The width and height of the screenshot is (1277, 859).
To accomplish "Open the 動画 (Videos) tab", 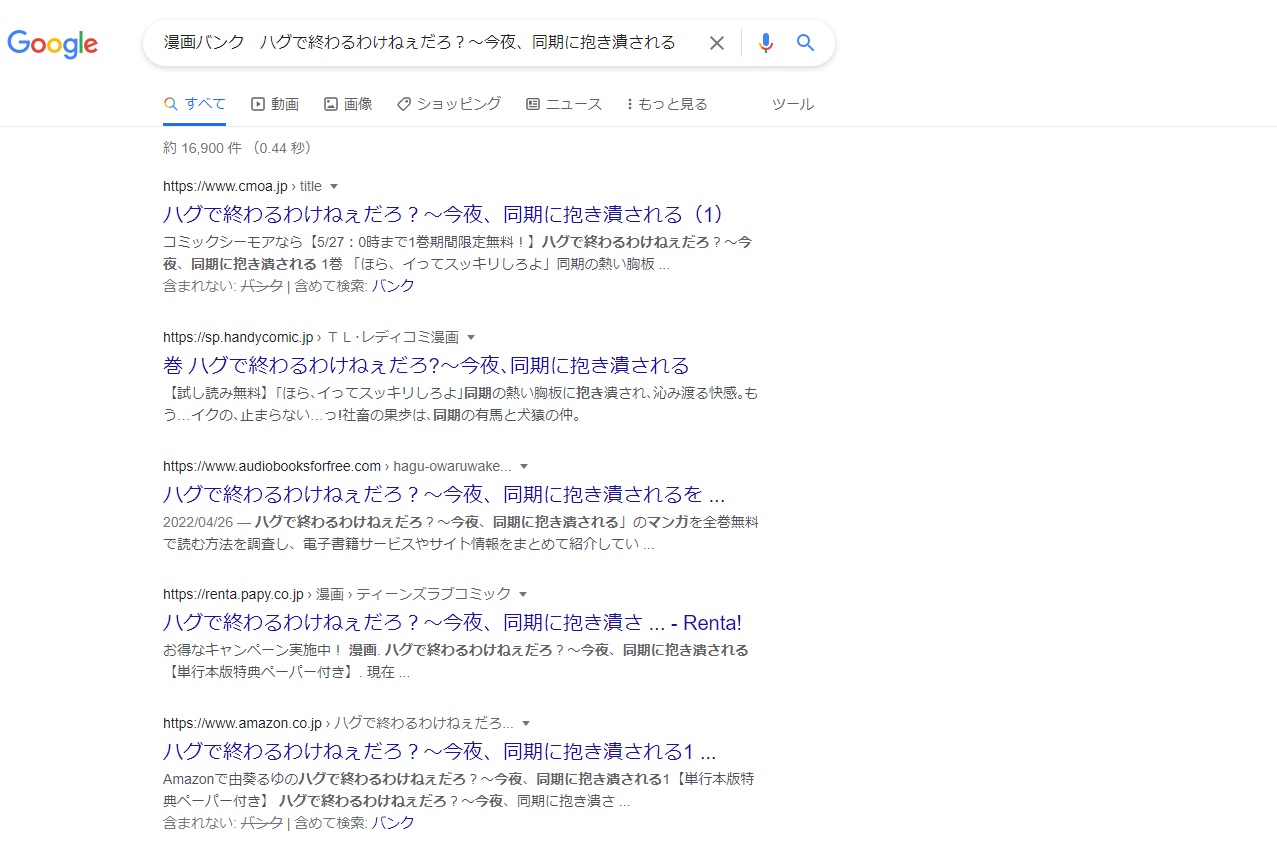I will tap(274, 104).
